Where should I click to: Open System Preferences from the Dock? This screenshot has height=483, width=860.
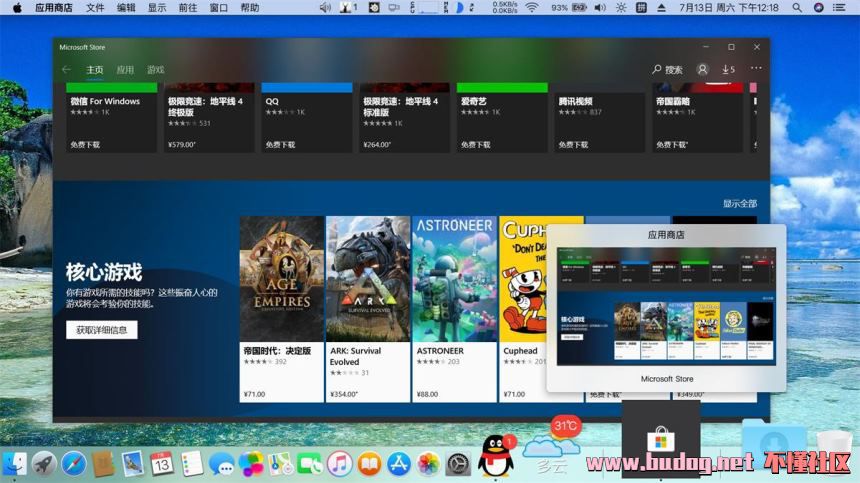(x=458, y=464)
